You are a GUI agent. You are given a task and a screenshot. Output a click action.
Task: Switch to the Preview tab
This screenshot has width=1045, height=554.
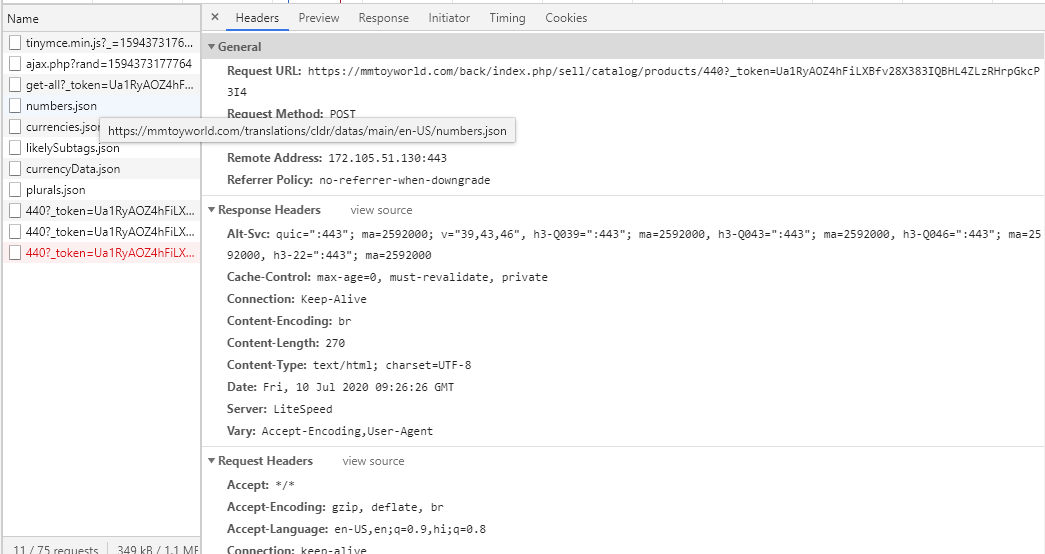[319, 18]
